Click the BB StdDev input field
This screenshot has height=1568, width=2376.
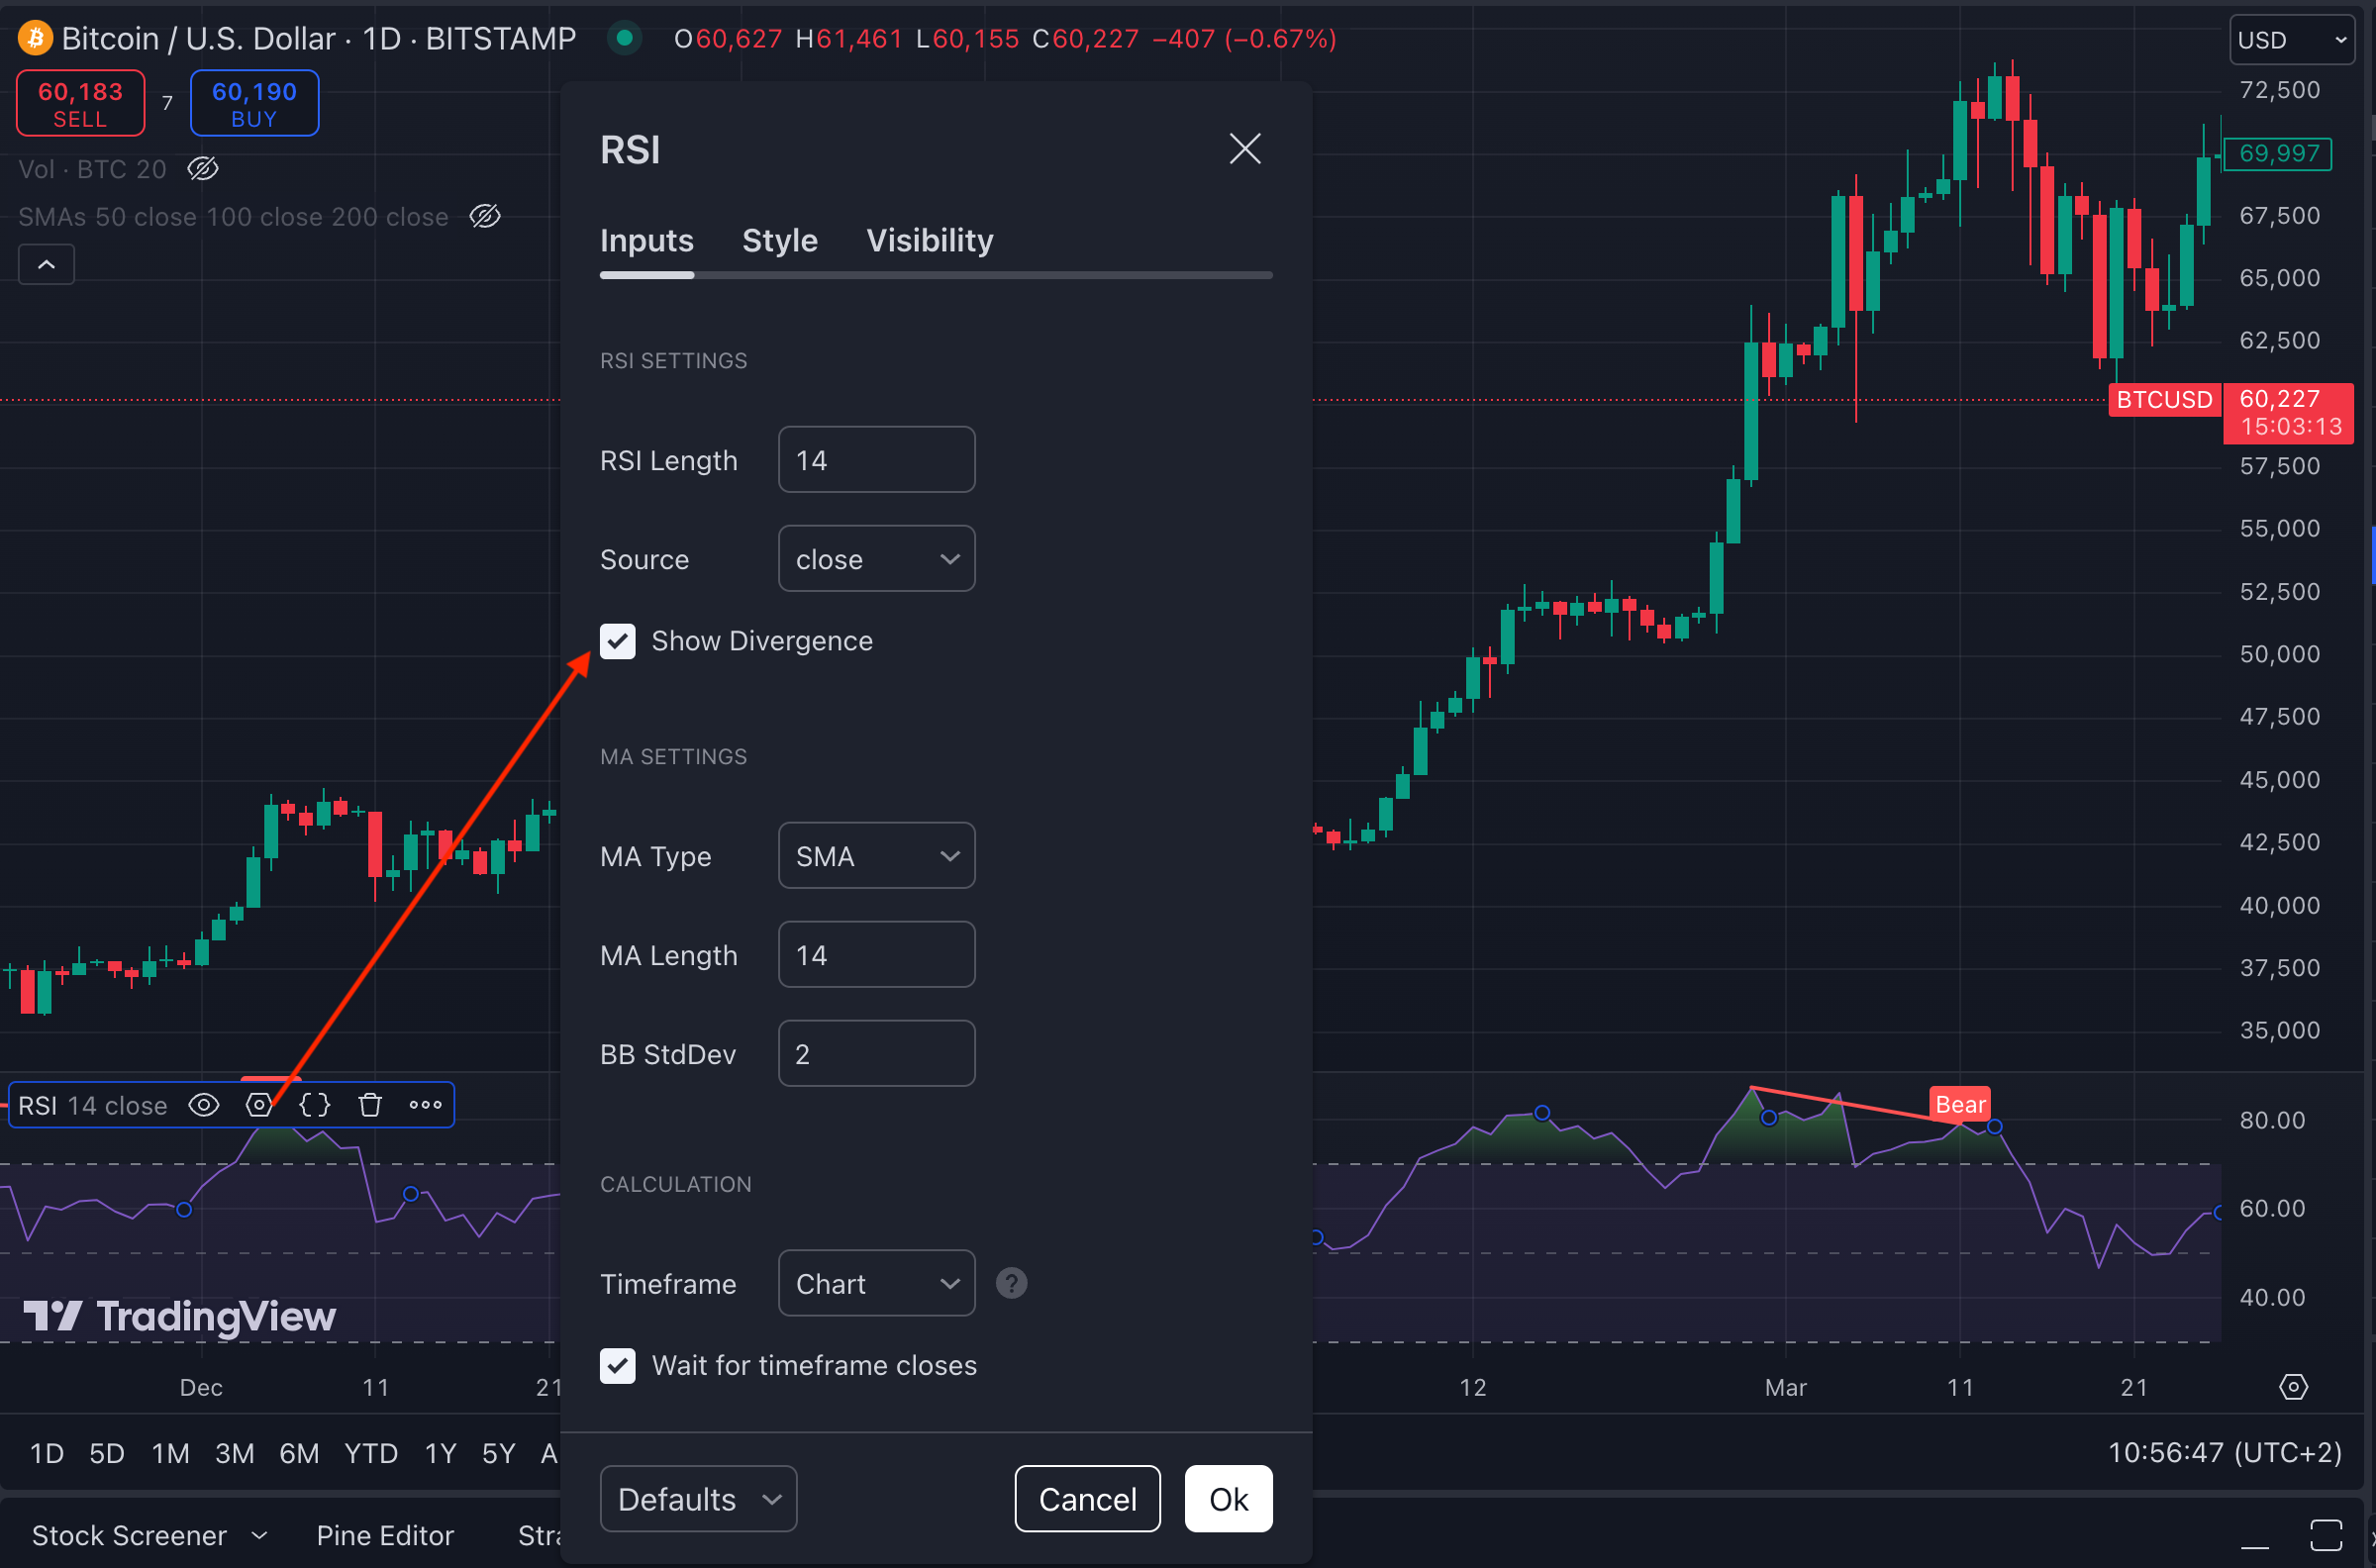(876, 1054)
